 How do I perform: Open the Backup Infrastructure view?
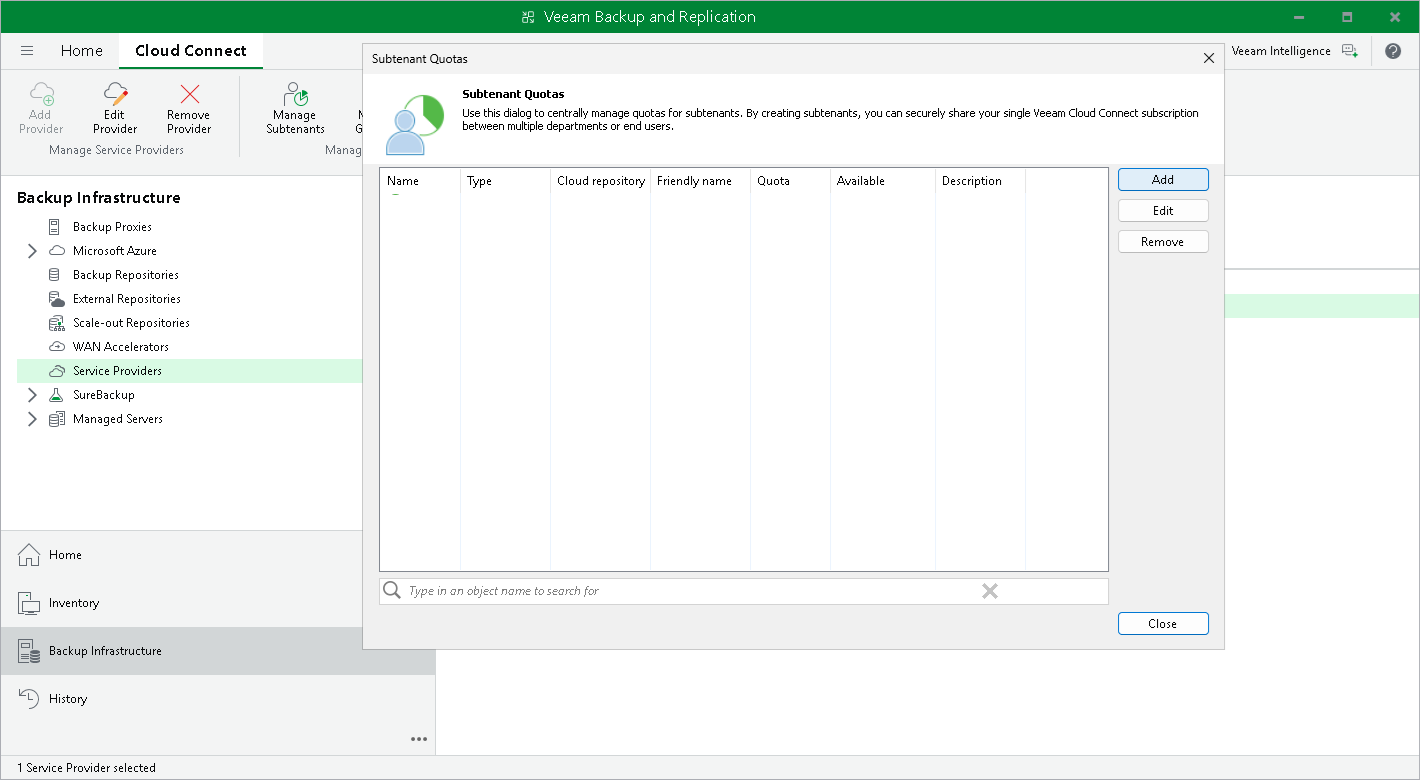218,651
